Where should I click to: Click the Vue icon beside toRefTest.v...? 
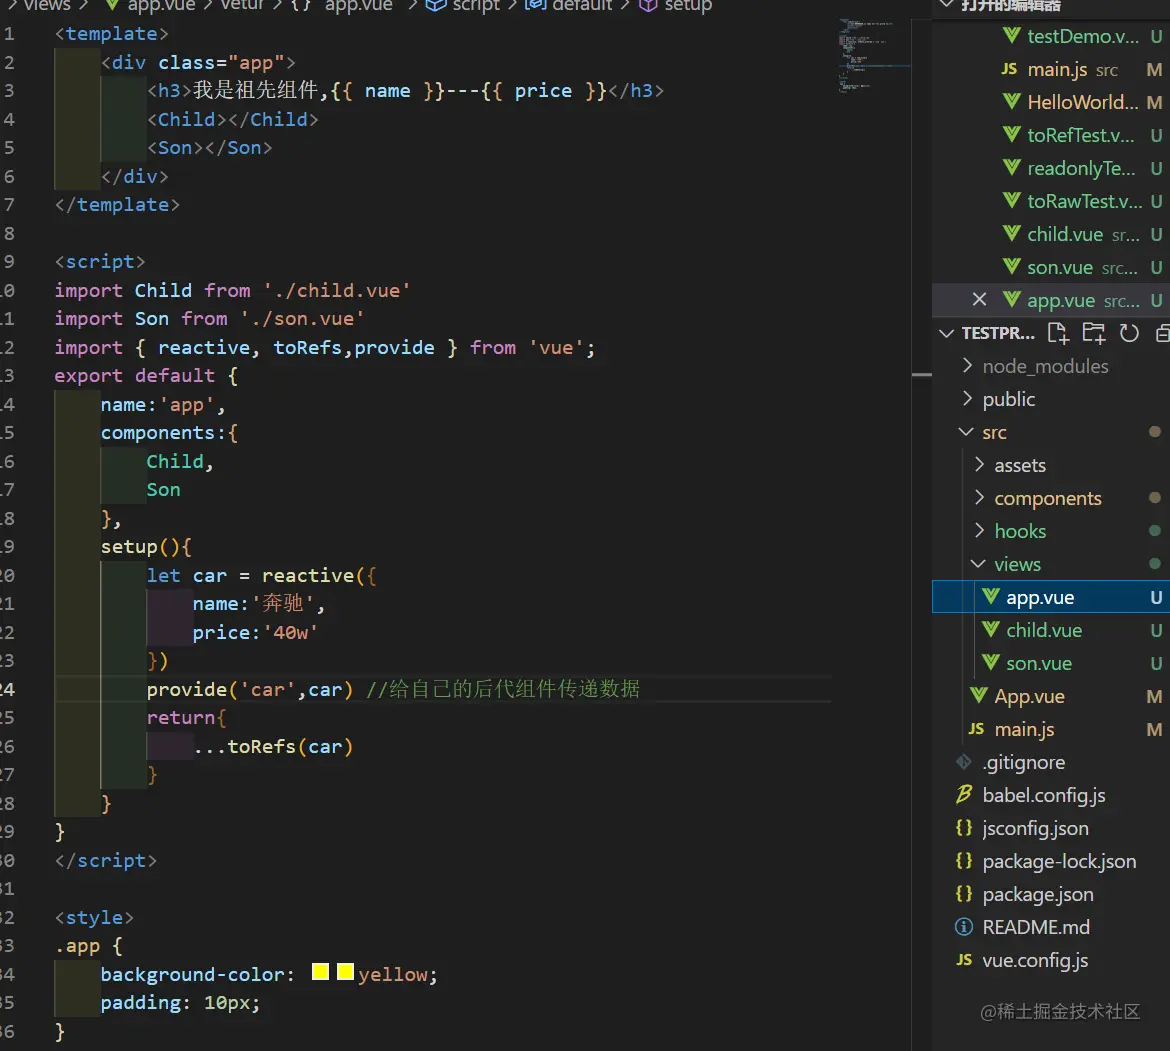click(1011, 134)
